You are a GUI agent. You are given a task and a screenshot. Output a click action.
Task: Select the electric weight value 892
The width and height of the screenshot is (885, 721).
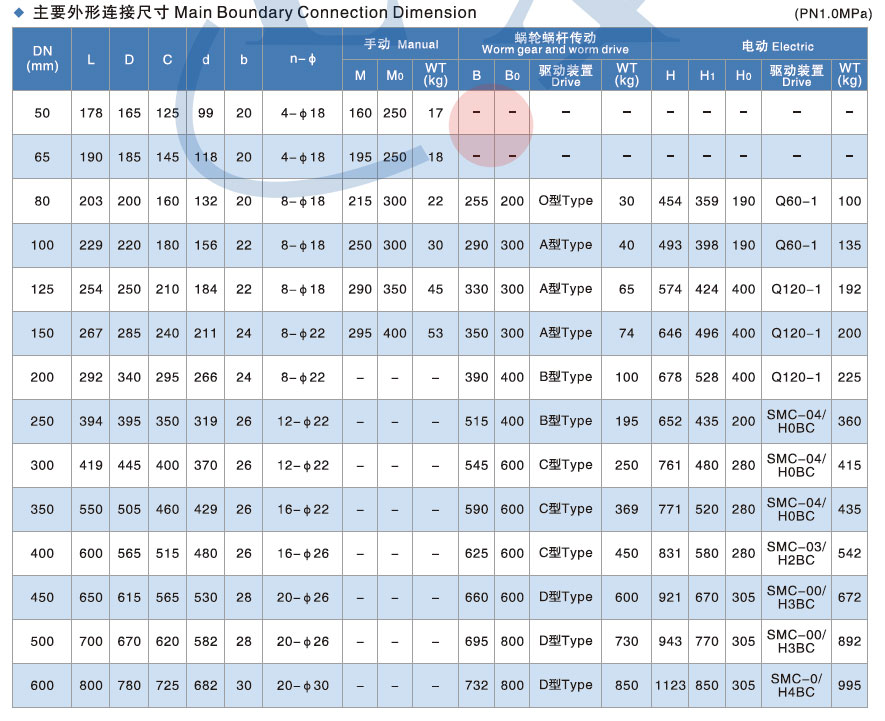849,641
